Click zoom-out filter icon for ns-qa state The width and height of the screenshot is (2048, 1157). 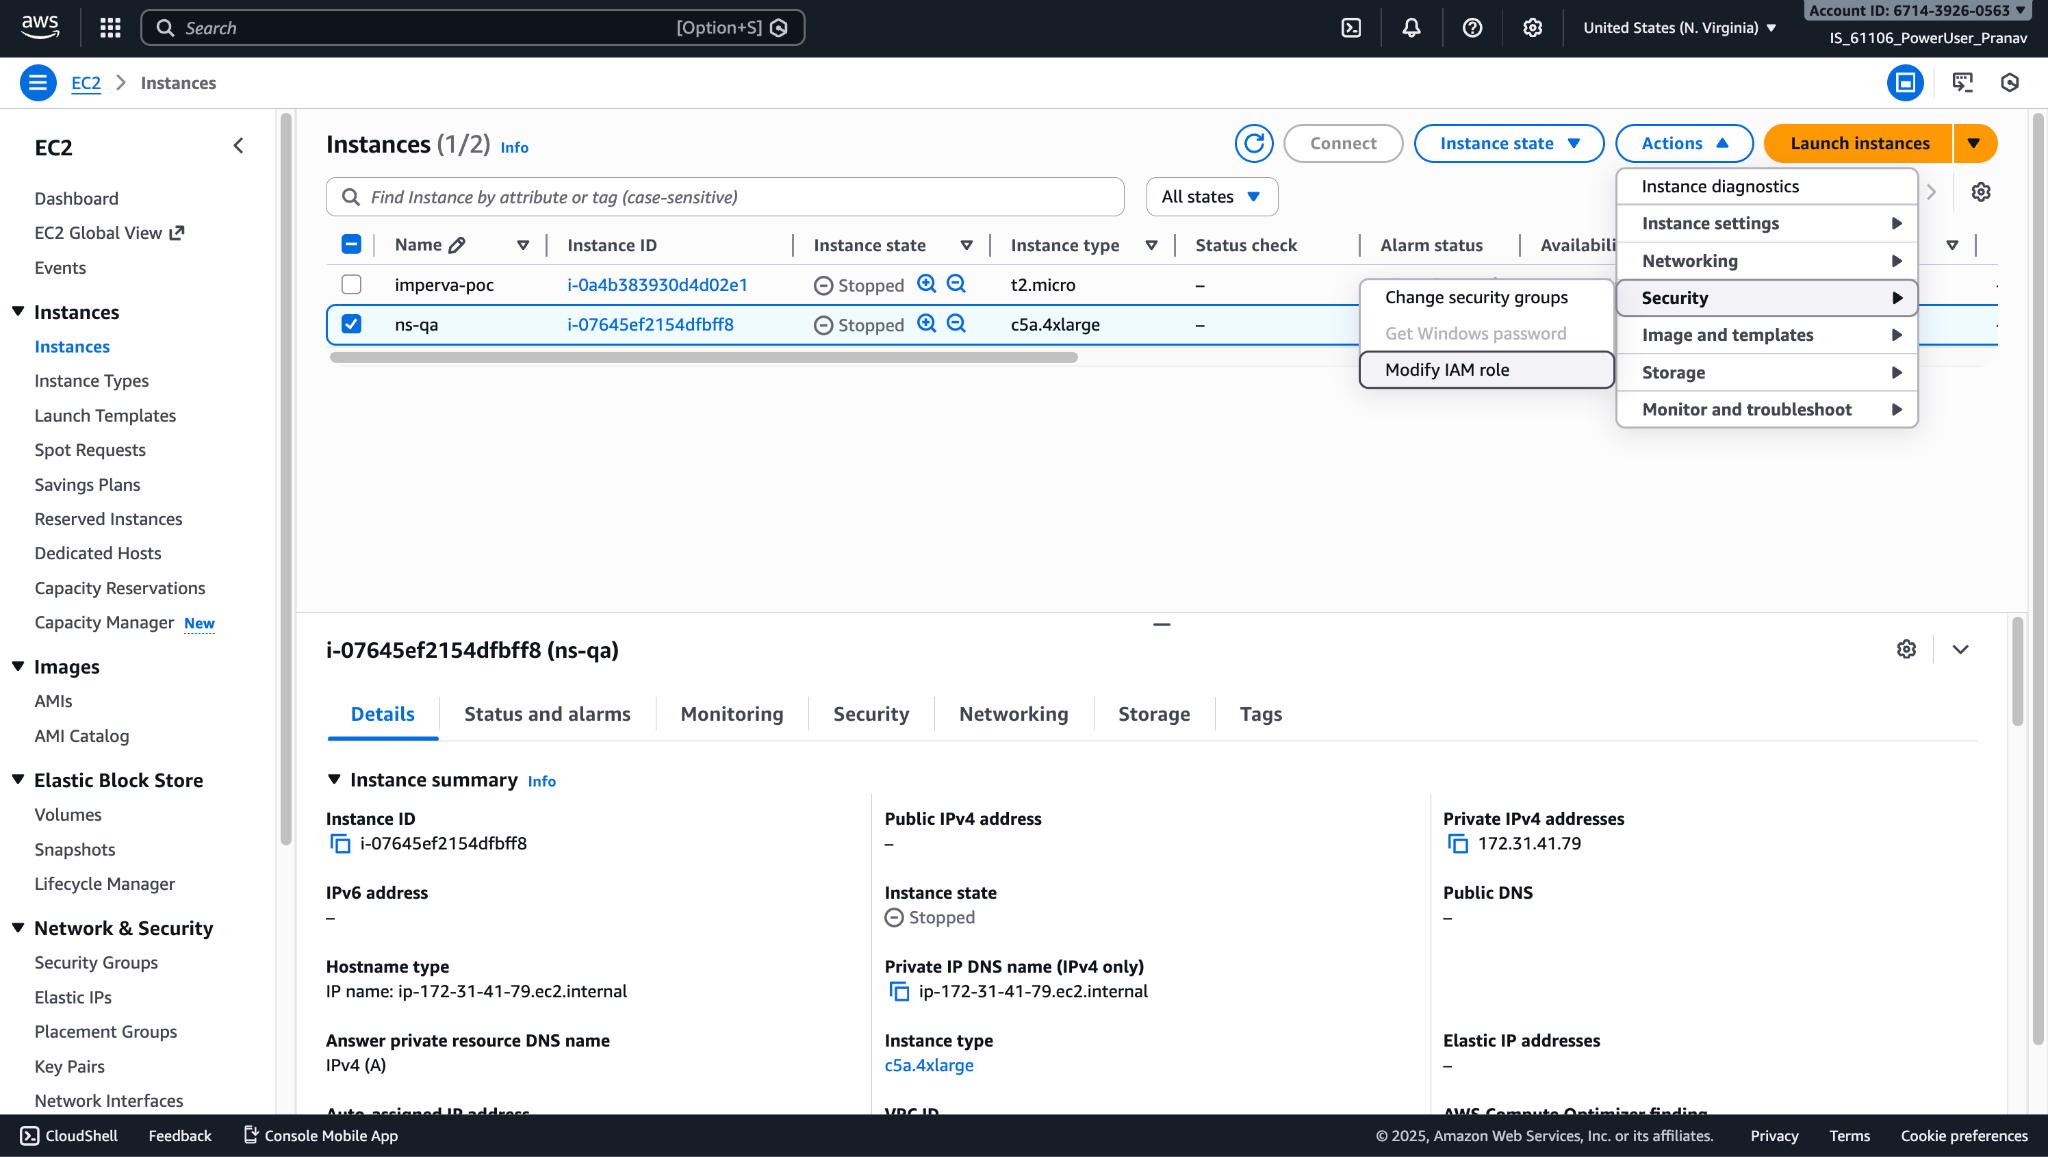(x=956, y=324)
